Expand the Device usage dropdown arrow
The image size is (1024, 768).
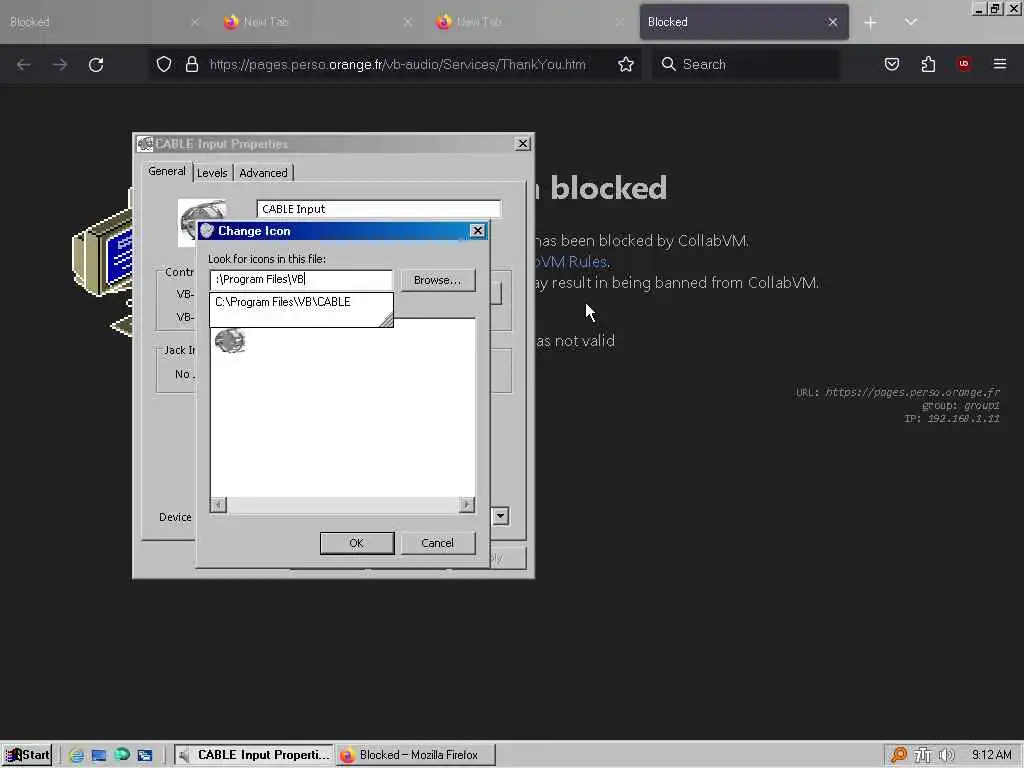pos(500,516)
